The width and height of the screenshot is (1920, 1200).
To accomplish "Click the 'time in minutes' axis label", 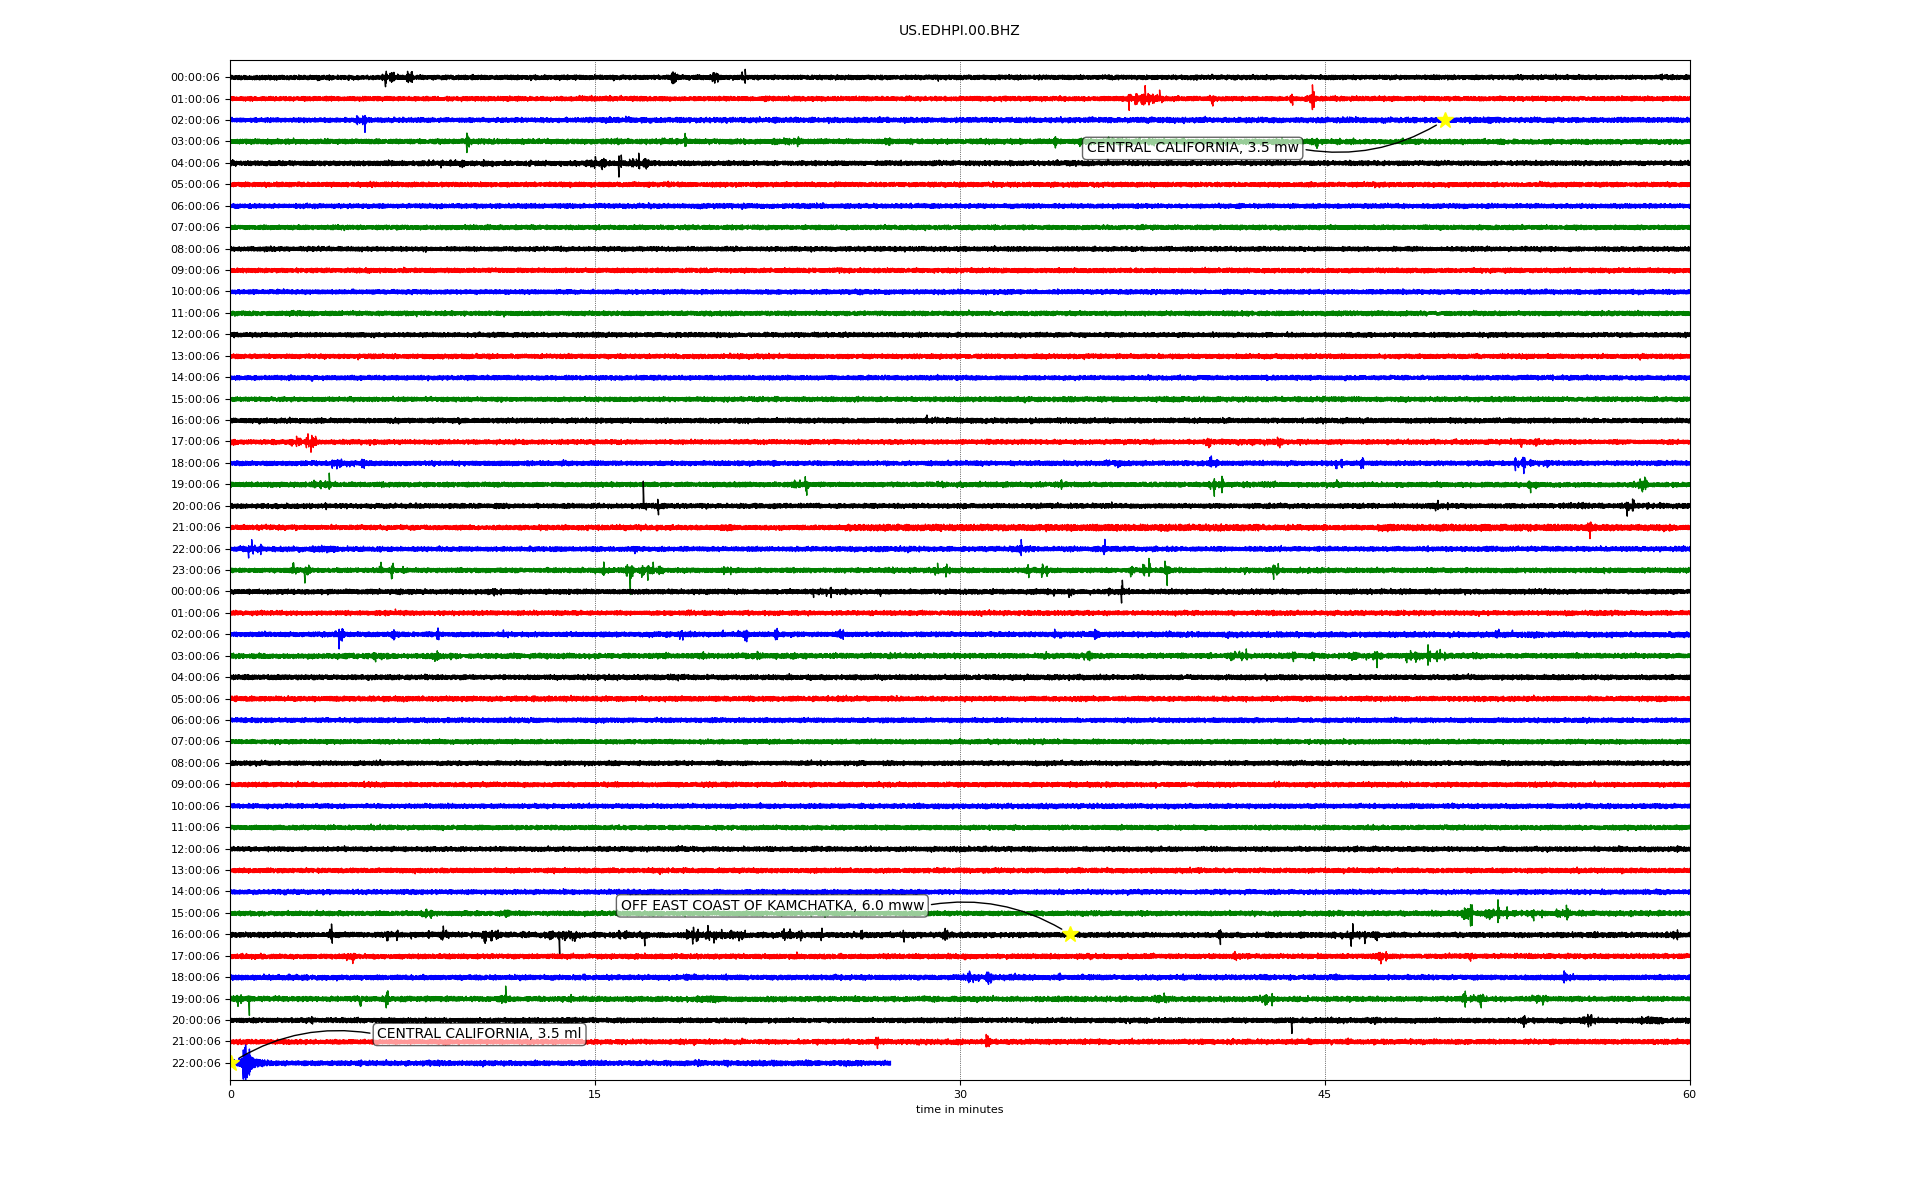I will tap(959, 1110).
